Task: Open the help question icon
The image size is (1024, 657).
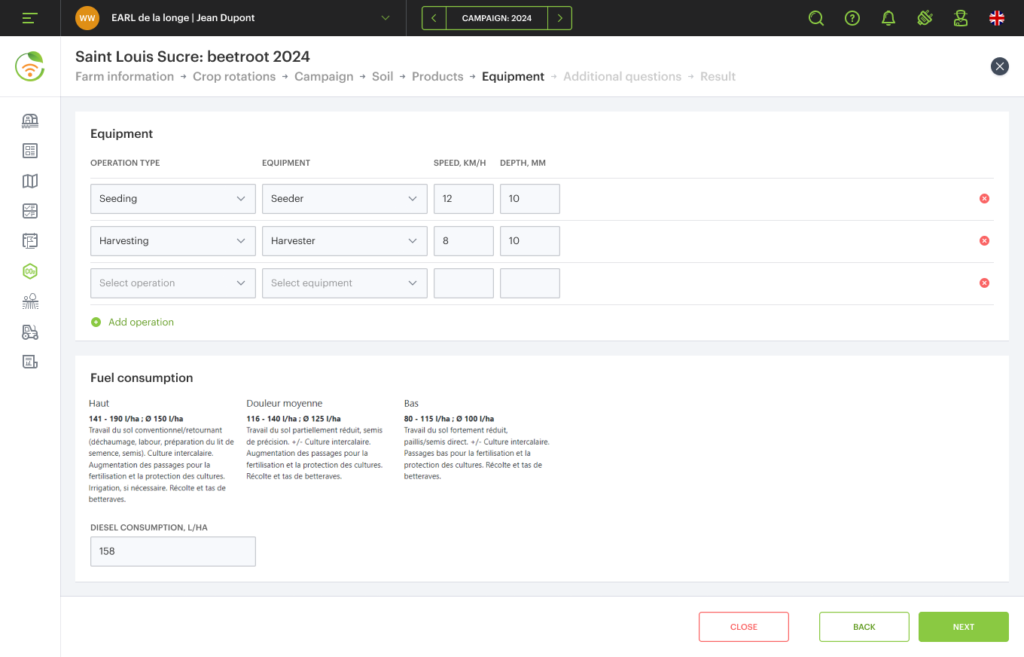Action: (852, 18)
